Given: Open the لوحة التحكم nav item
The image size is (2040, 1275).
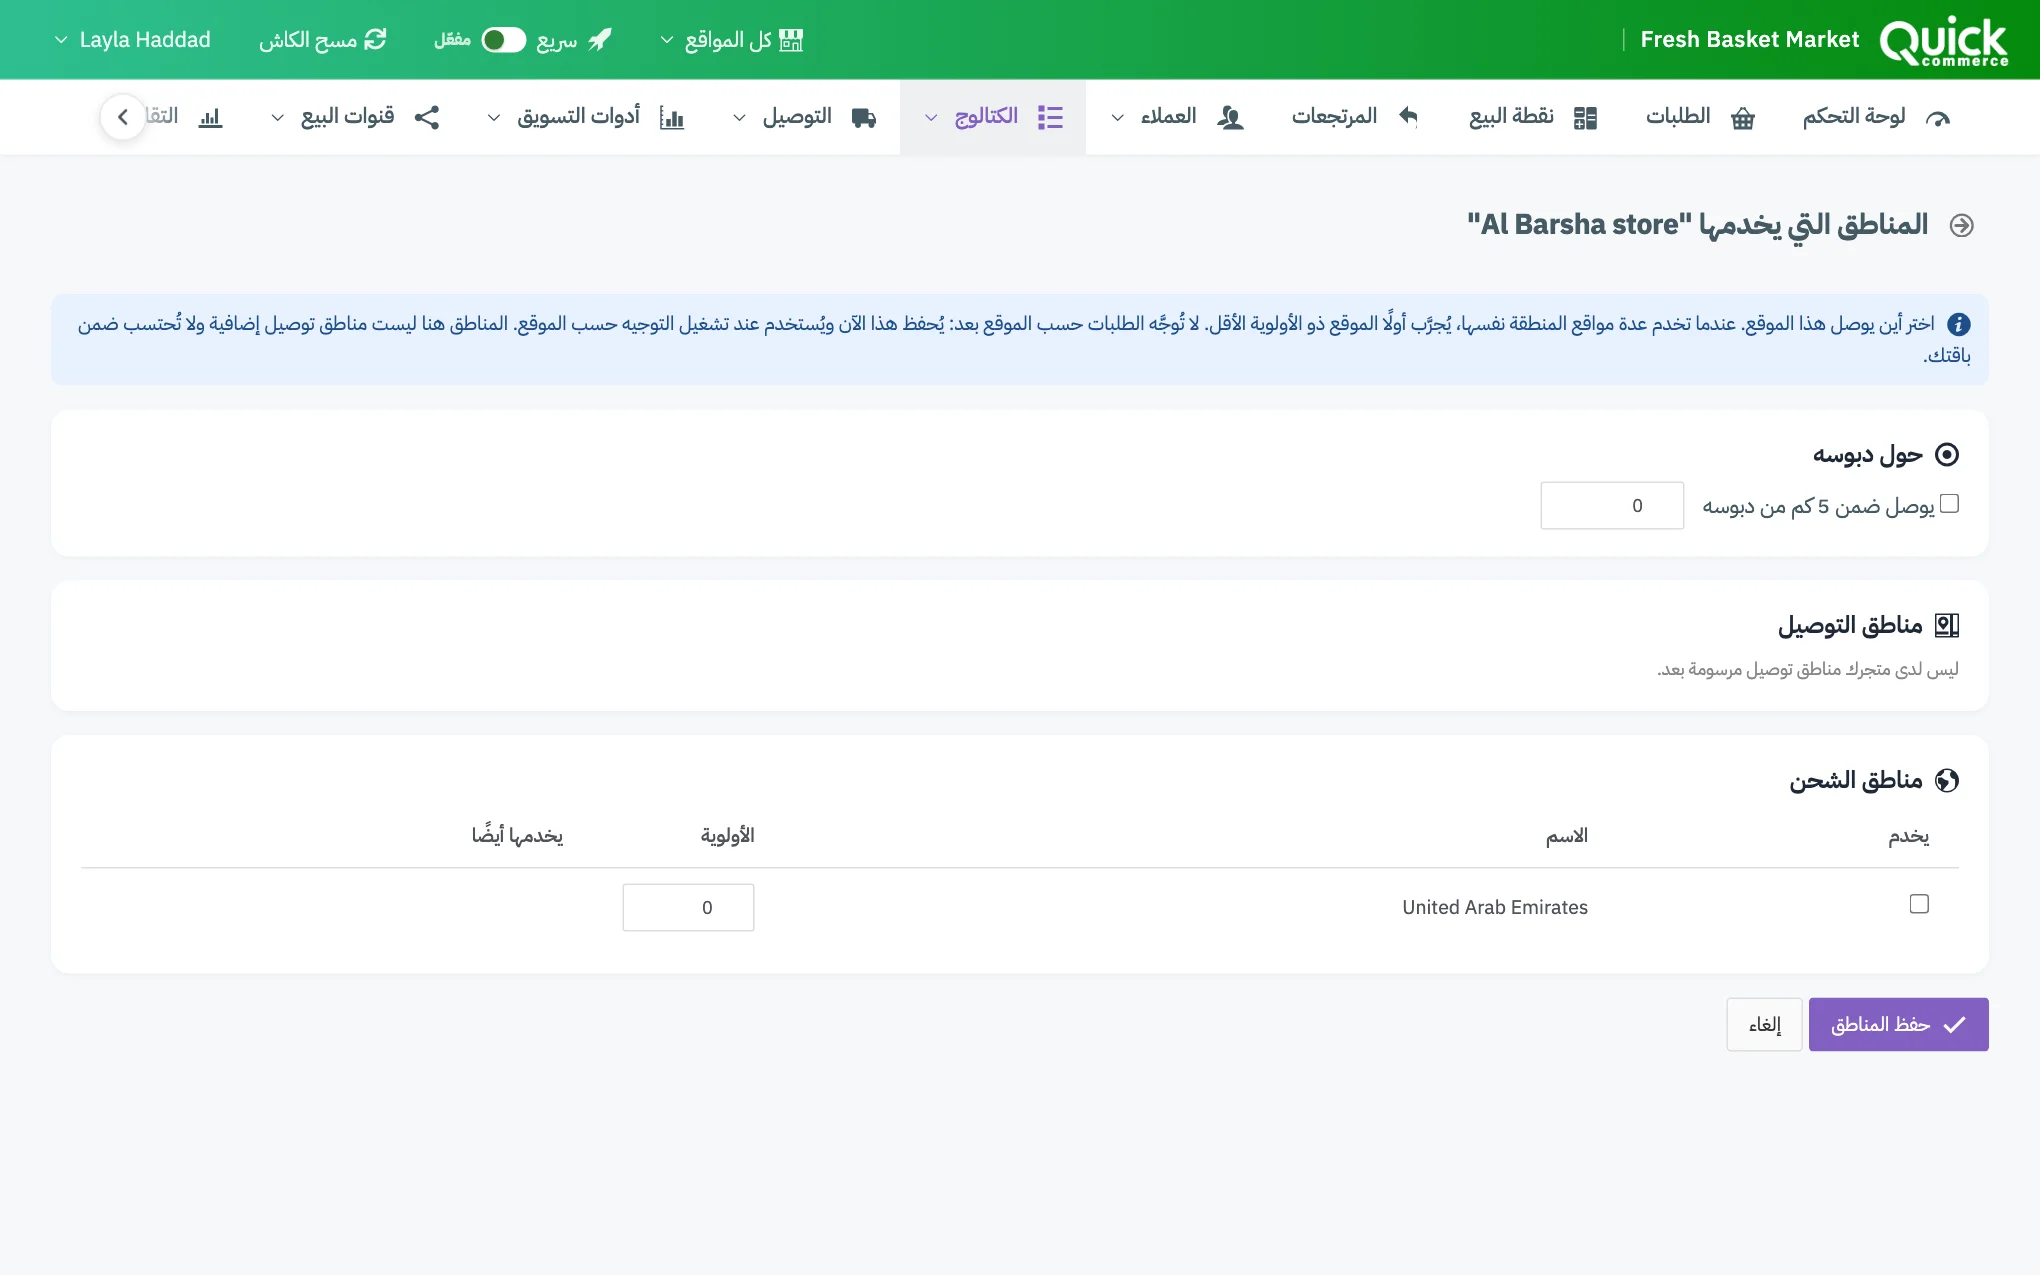Looking at the screenshot, I should (x=1877, y=117).
